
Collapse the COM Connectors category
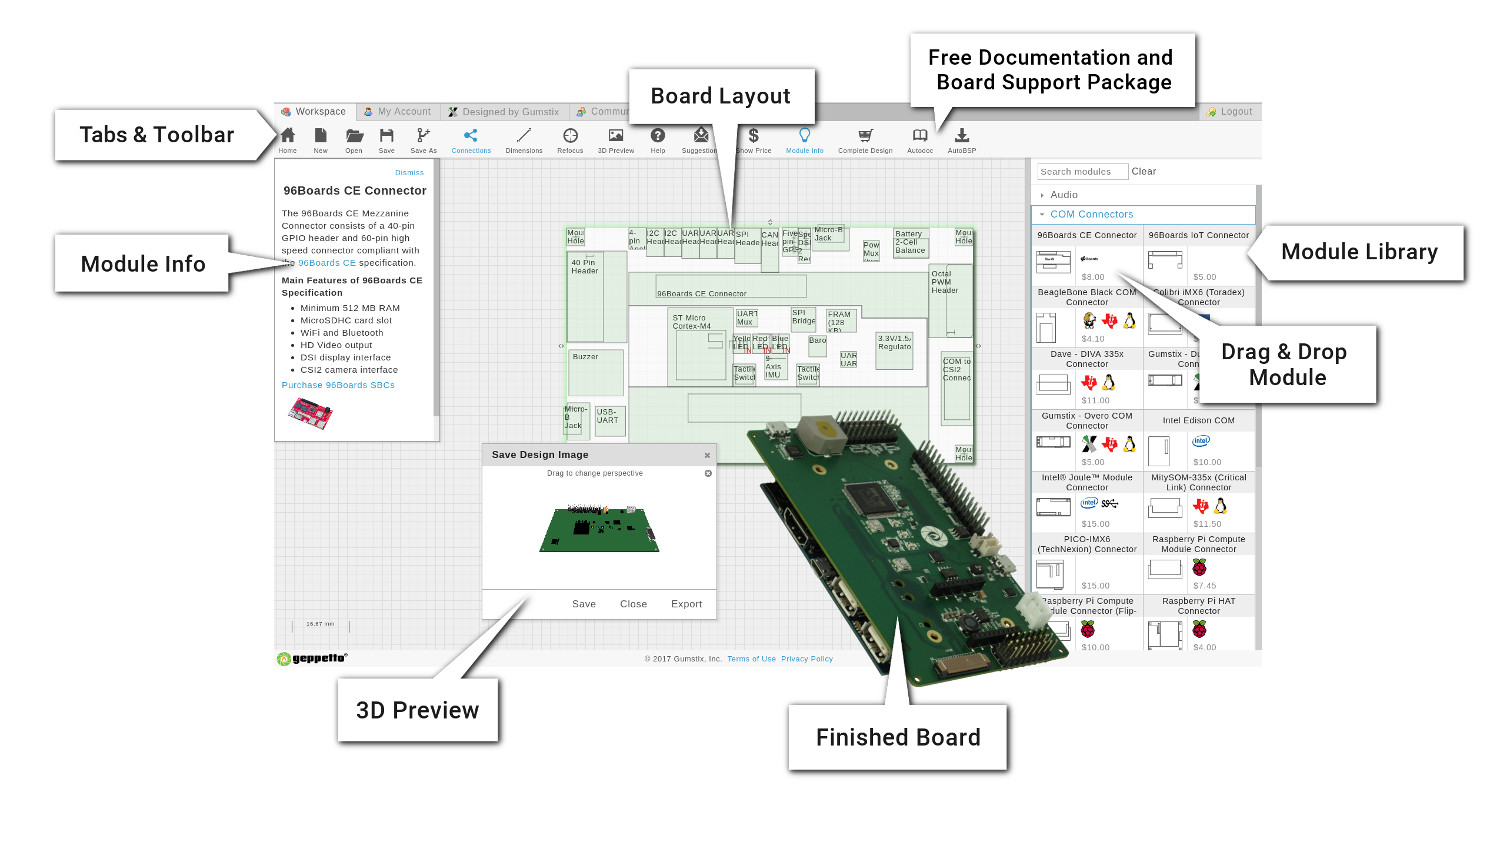click(1143, 214)
